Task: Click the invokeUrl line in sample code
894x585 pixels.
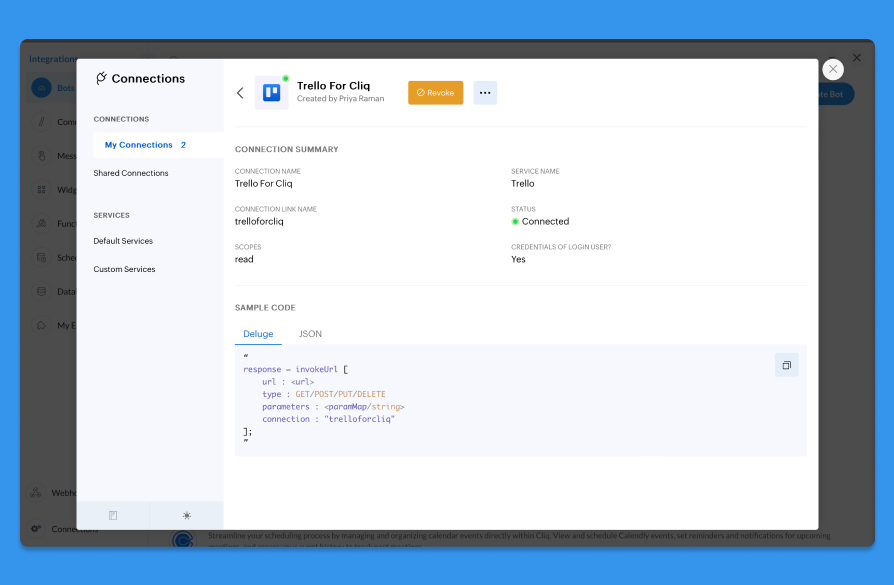Action: pos(295,369)
